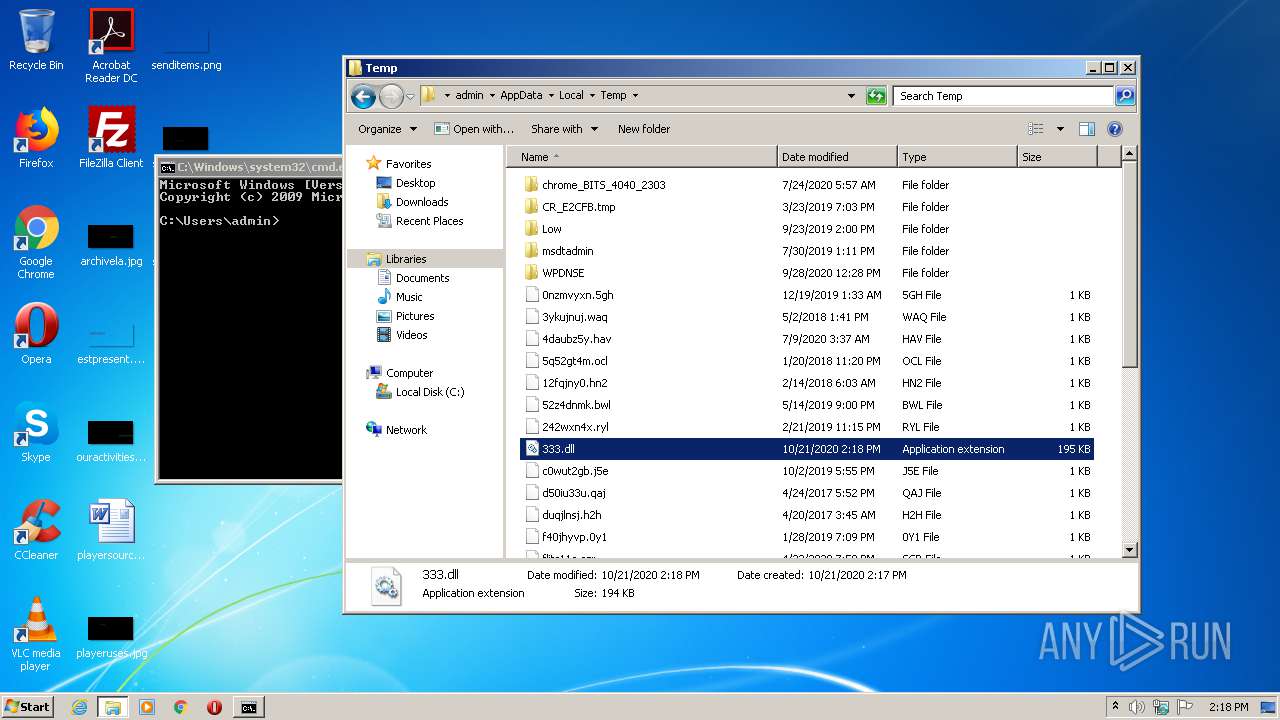Screen dimensions: 1280x720
Task: Show hidden tray icons arrow
Action: (x=1115, y=707)
